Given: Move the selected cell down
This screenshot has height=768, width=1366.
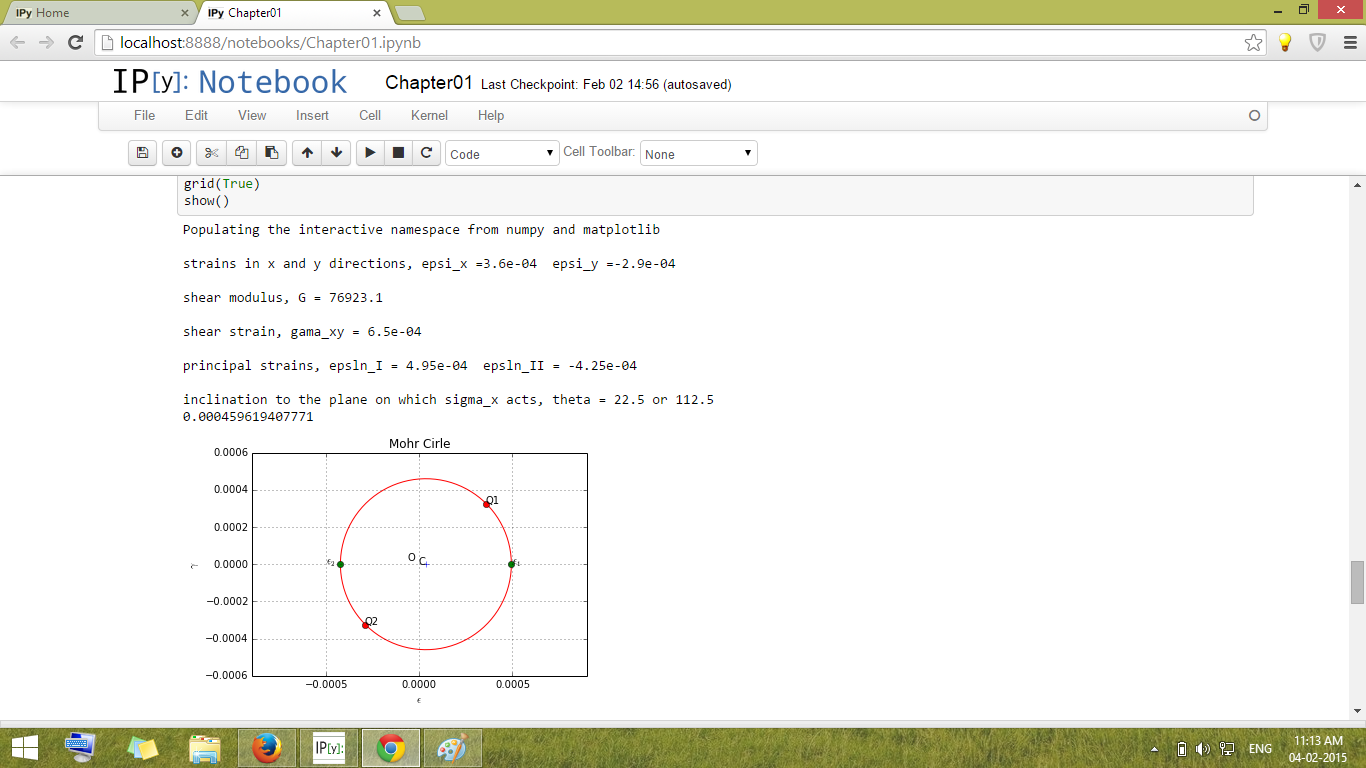Looking at the screenshot, I should coord(337,153).
